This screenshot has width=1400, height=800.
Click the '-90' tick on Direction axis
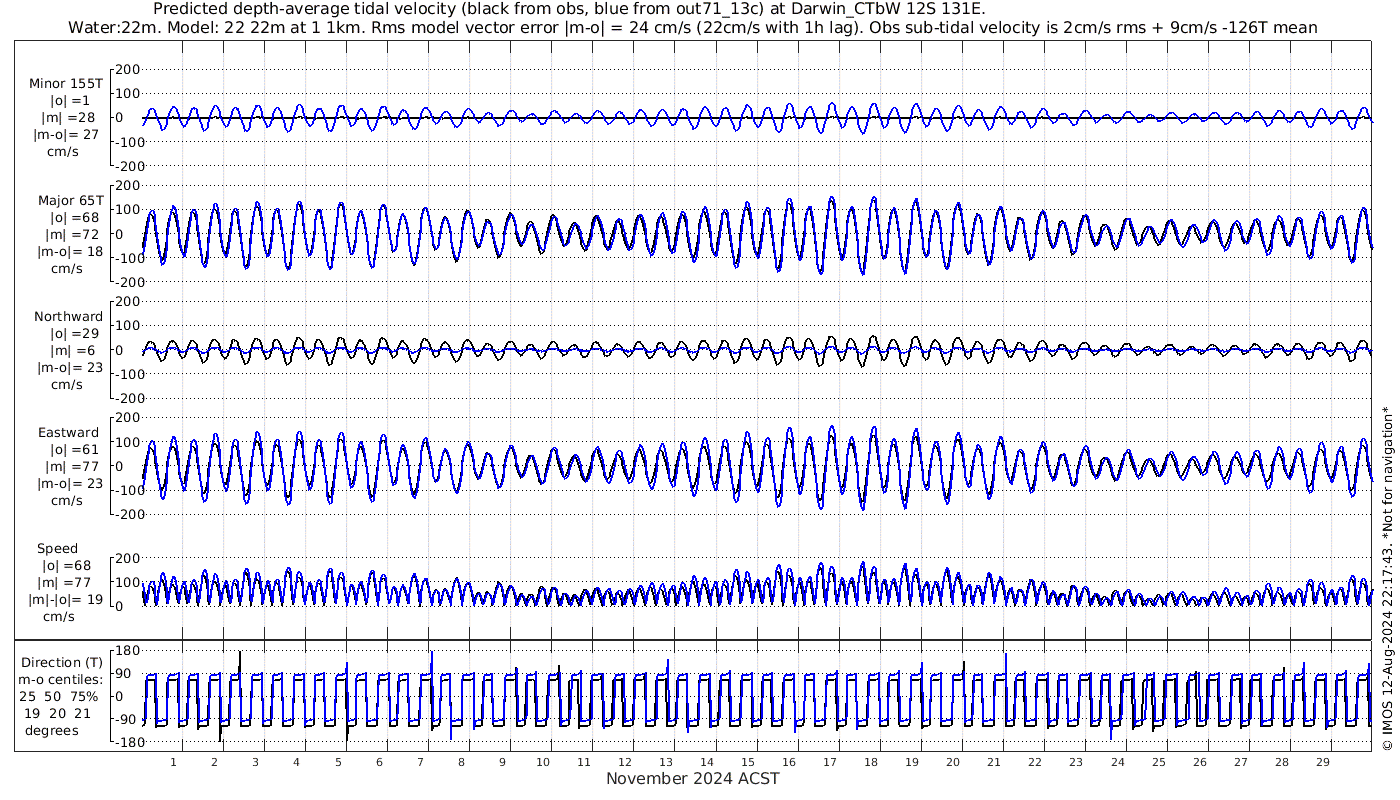126,719
